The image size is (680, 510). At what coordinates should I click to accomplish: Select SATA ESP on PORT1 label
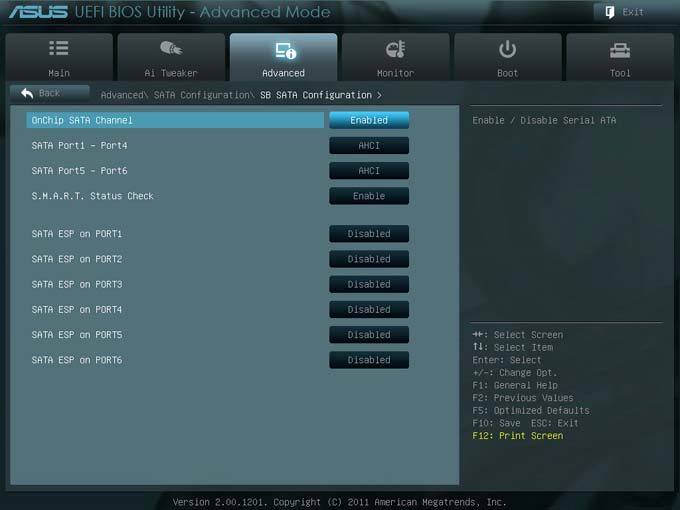(77, 234)
